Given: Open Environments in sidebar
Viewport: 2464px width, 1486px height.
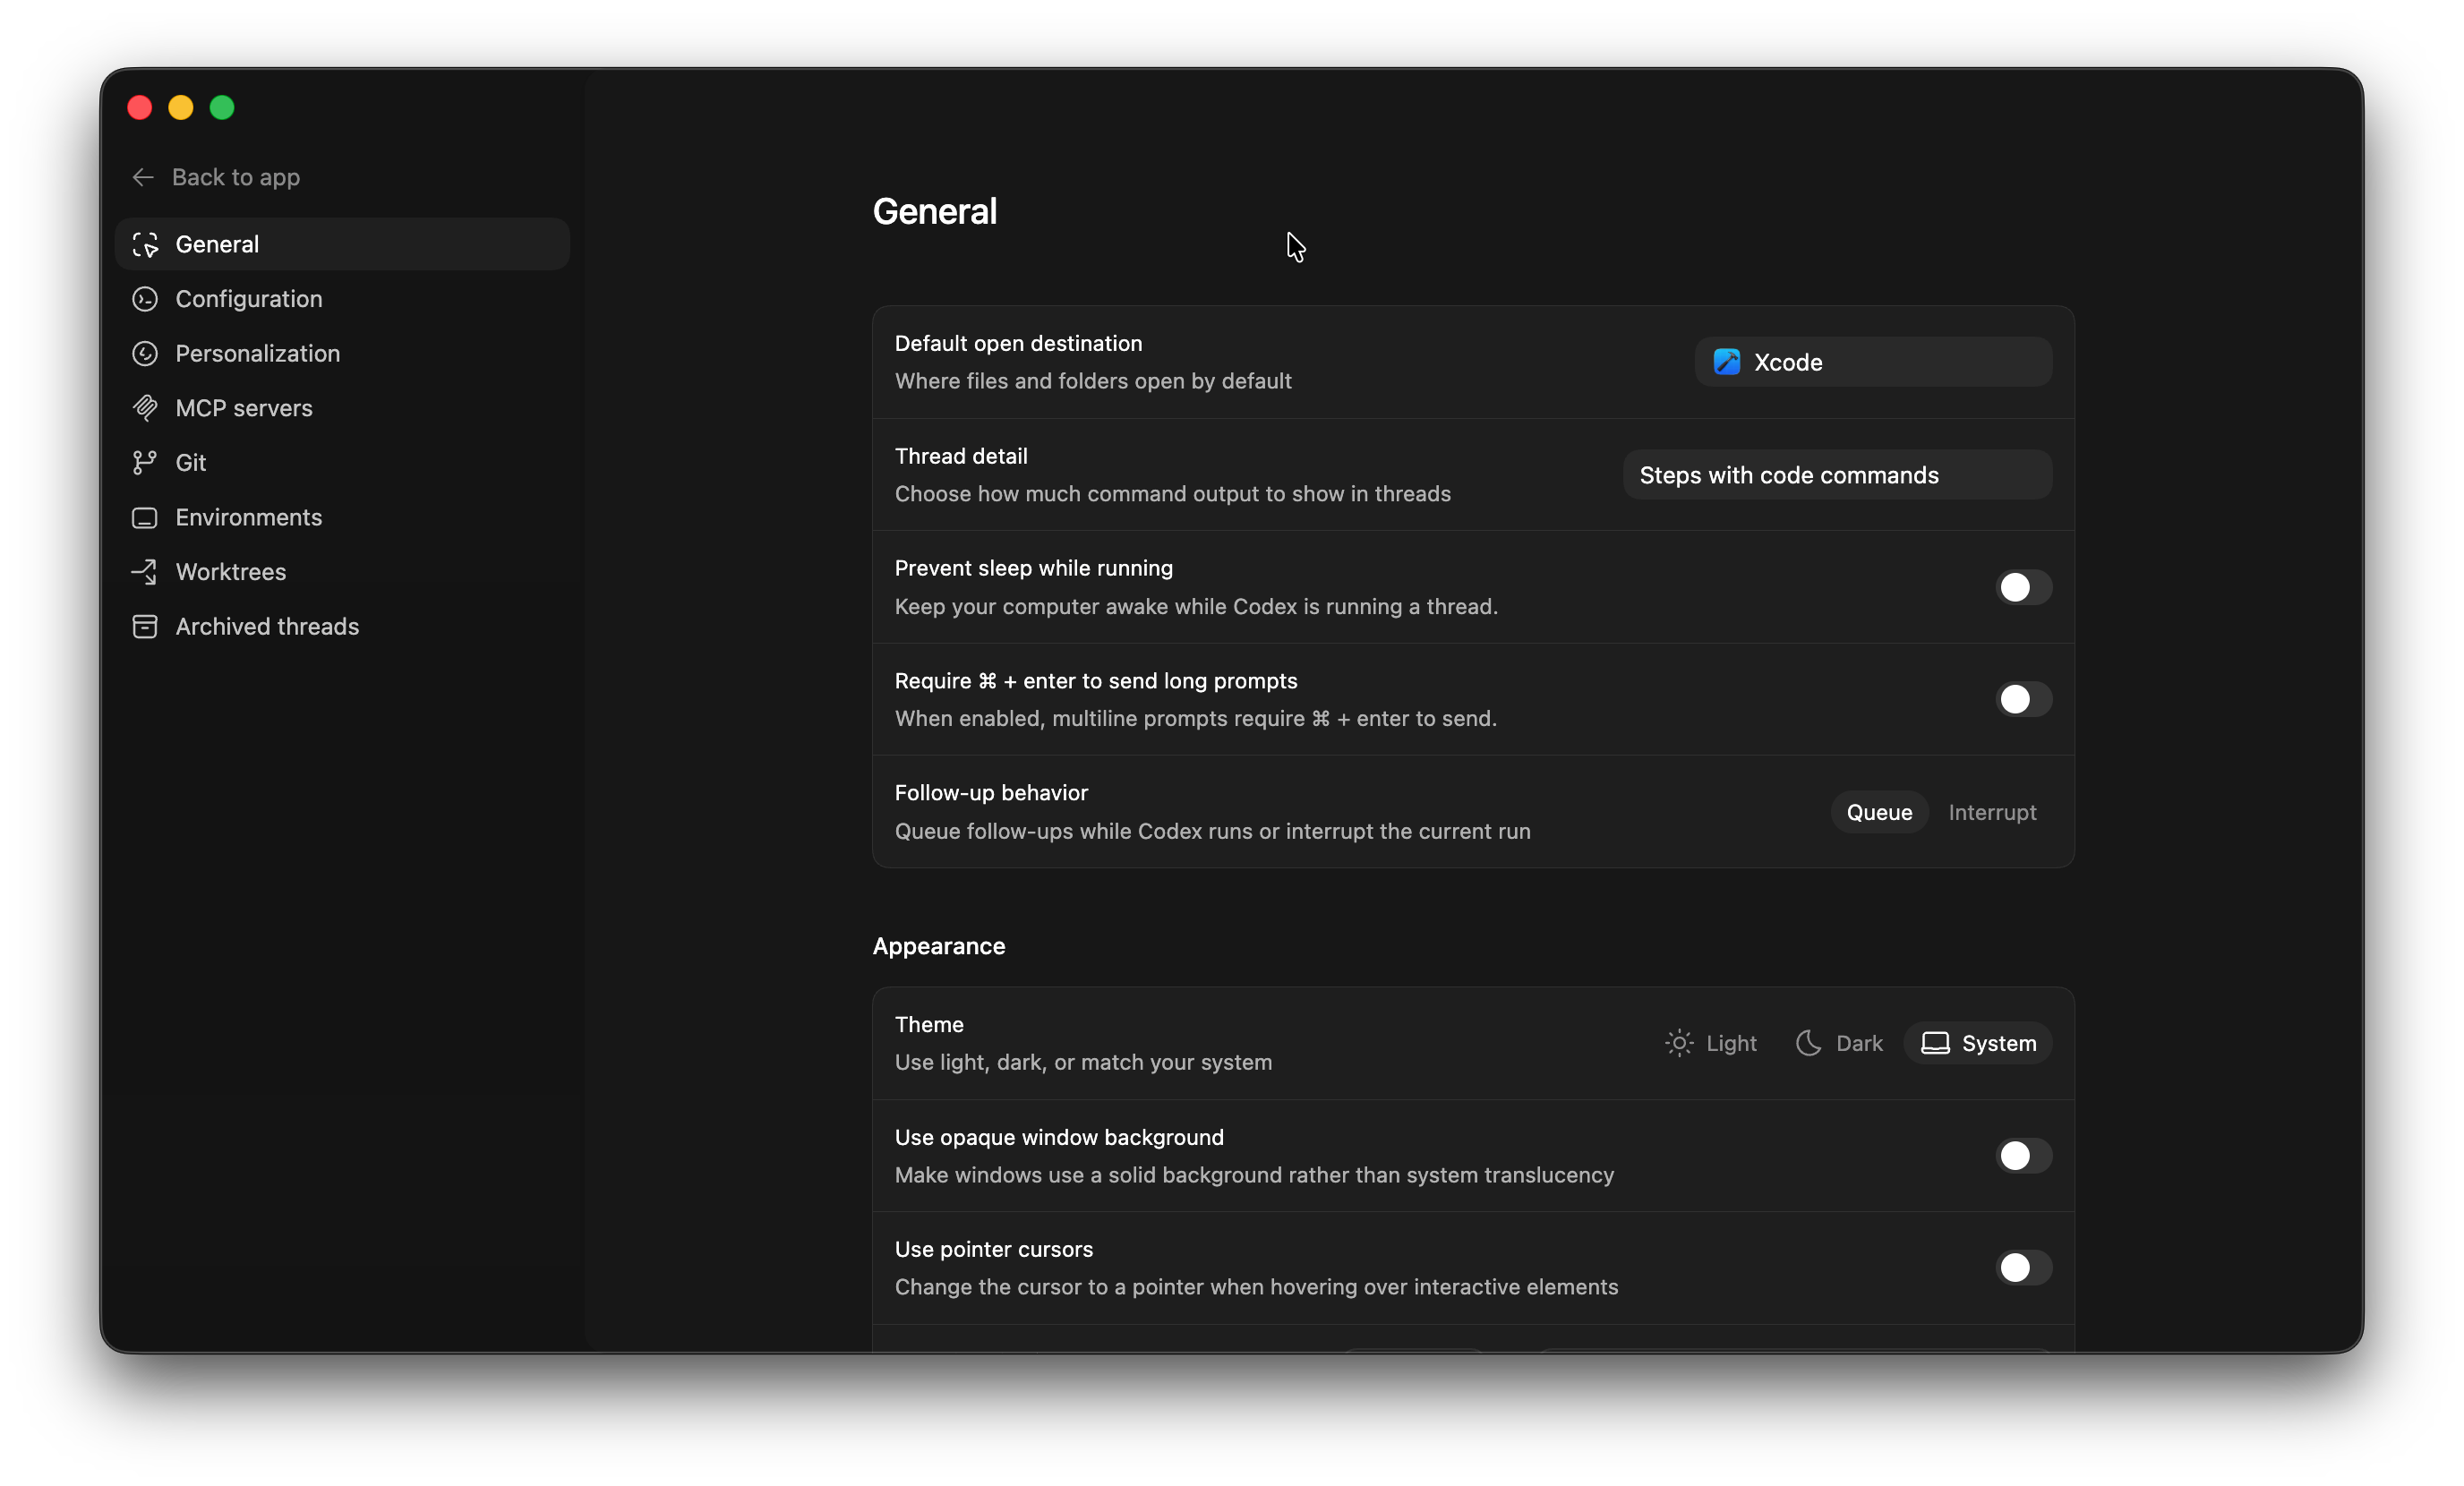Looking at the screenshot, I should click(x=342, y=518).
